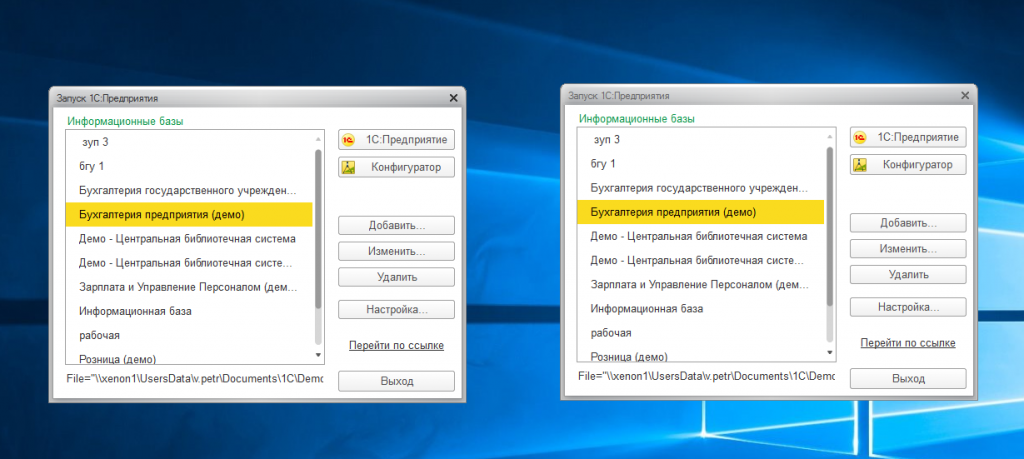
Task: Select untruncated 'Демо - Центральная библиотечная система' in left window
Action: (189, 239)
